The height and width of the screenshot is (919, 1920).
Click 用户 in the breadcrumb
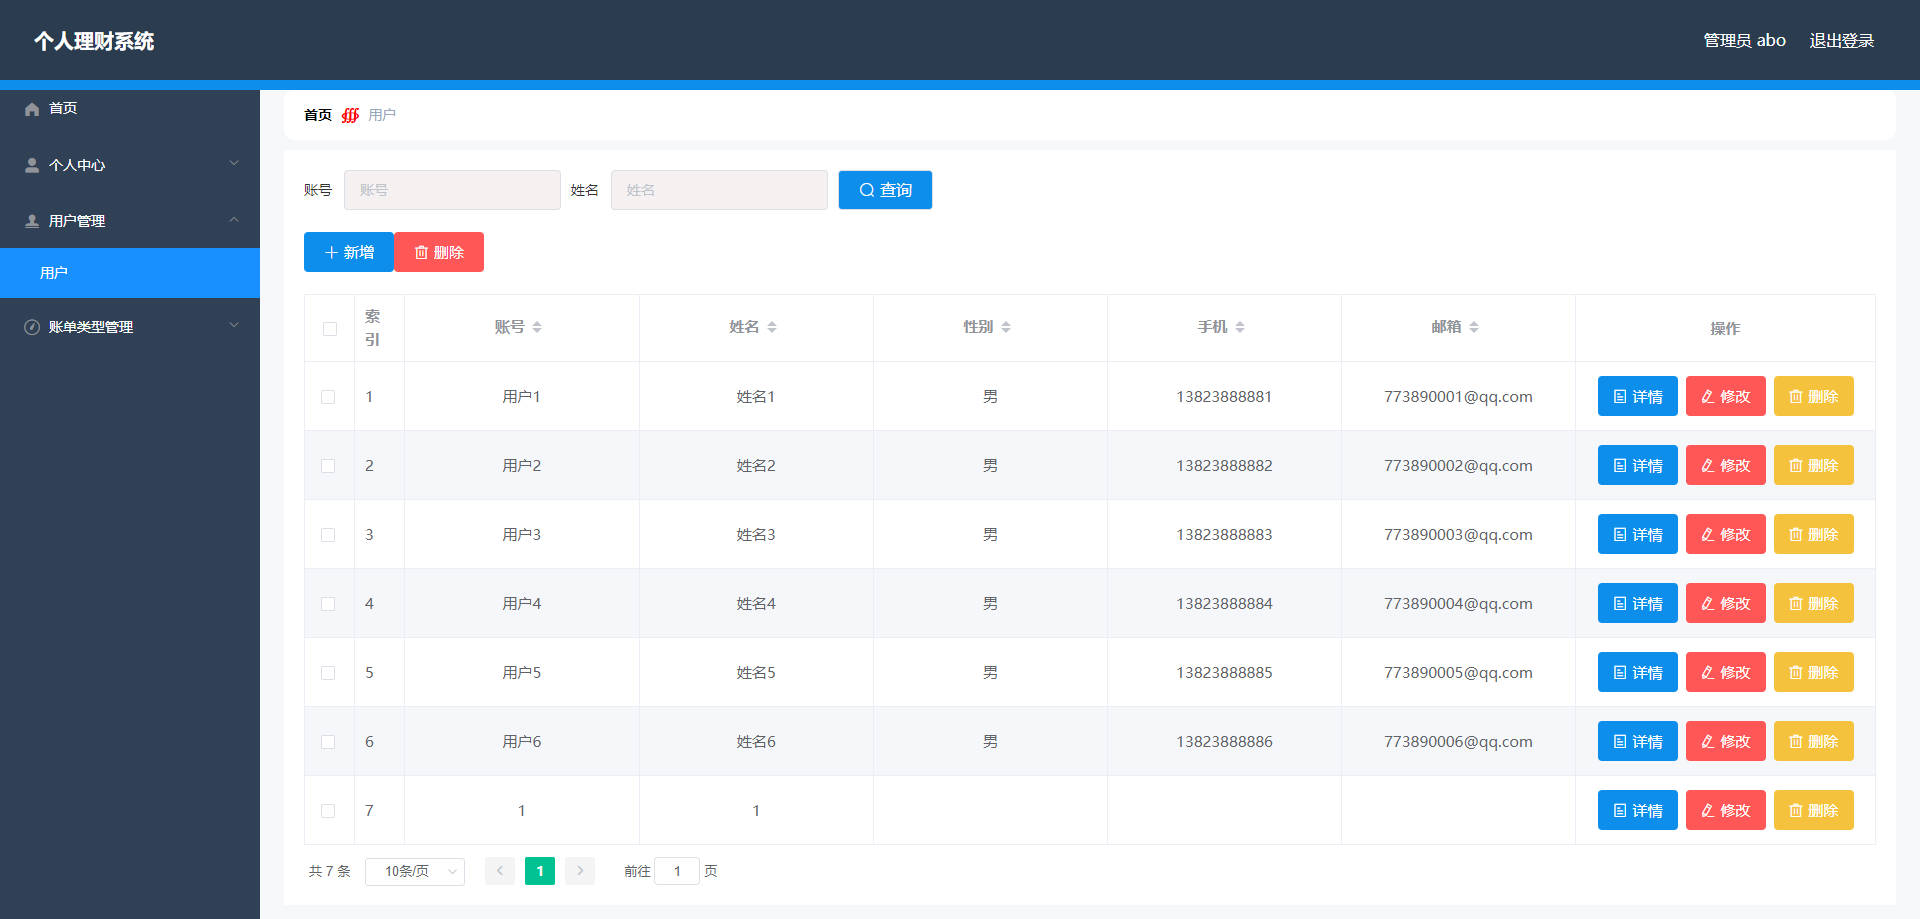click(382, 115)
